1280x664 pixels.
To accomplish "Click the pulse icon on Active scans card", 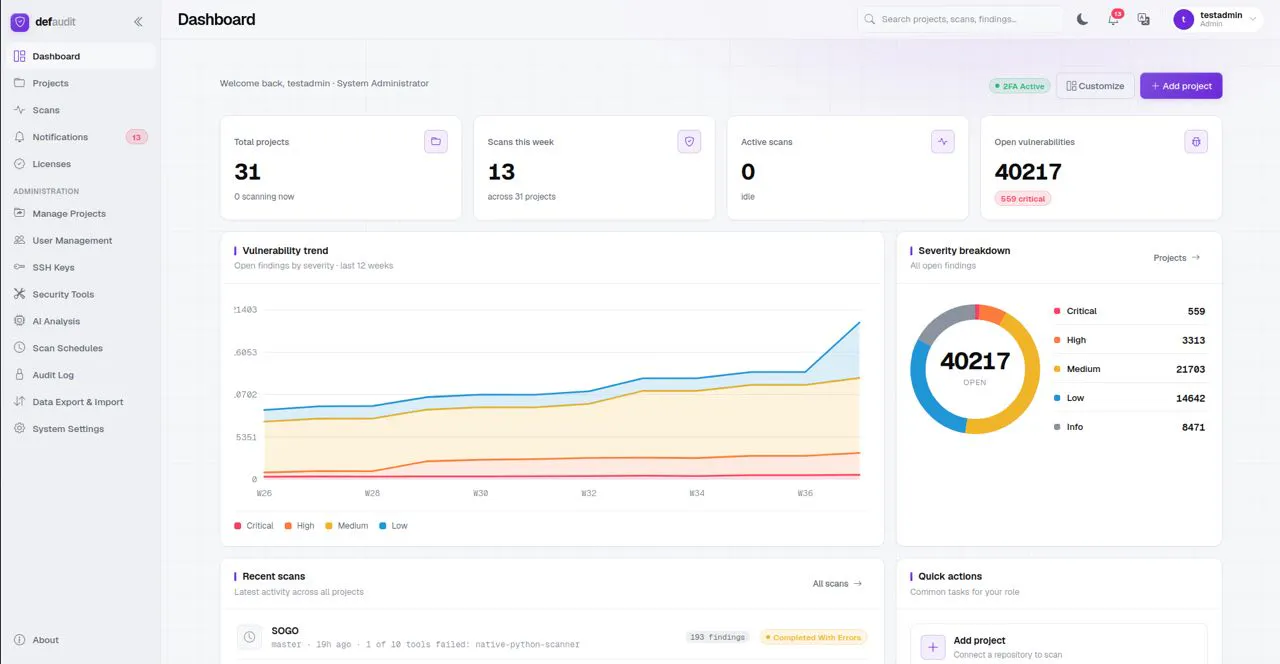I will coord(943,142).
